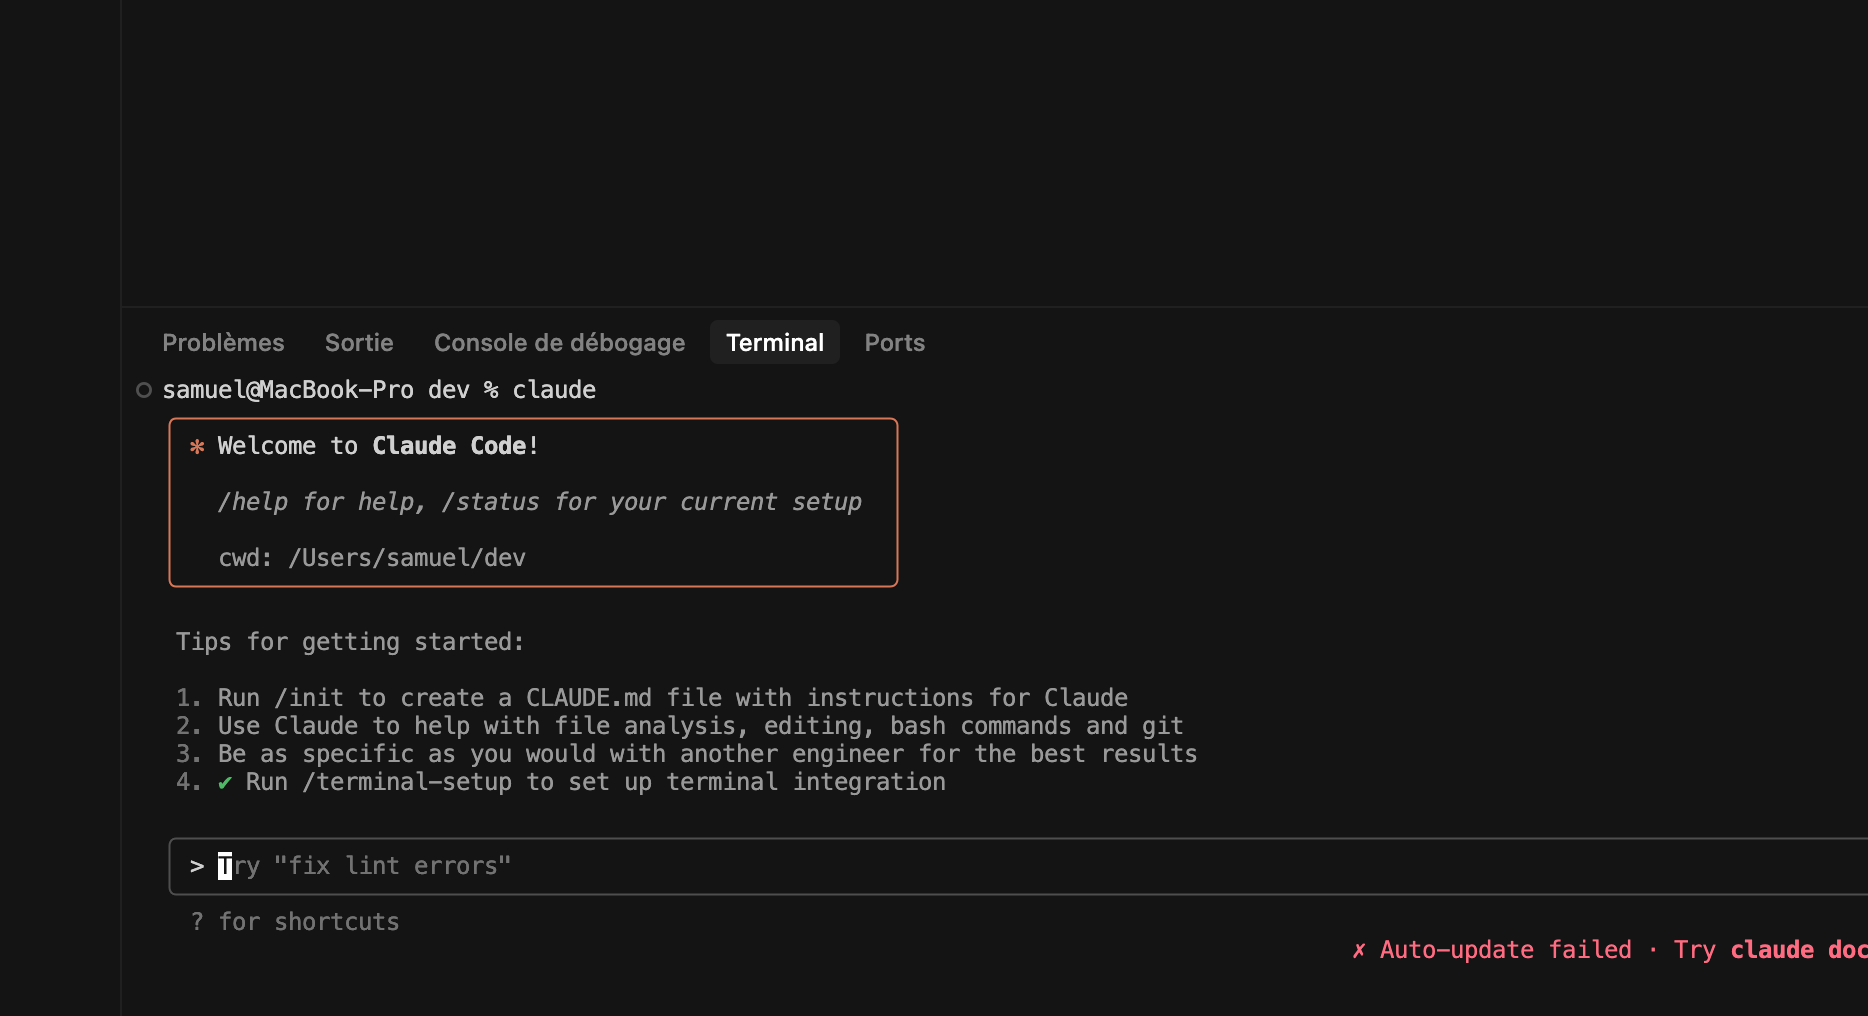Click the "? for shortcuts" hint
1868x1016 pixels.
[295, 922]
